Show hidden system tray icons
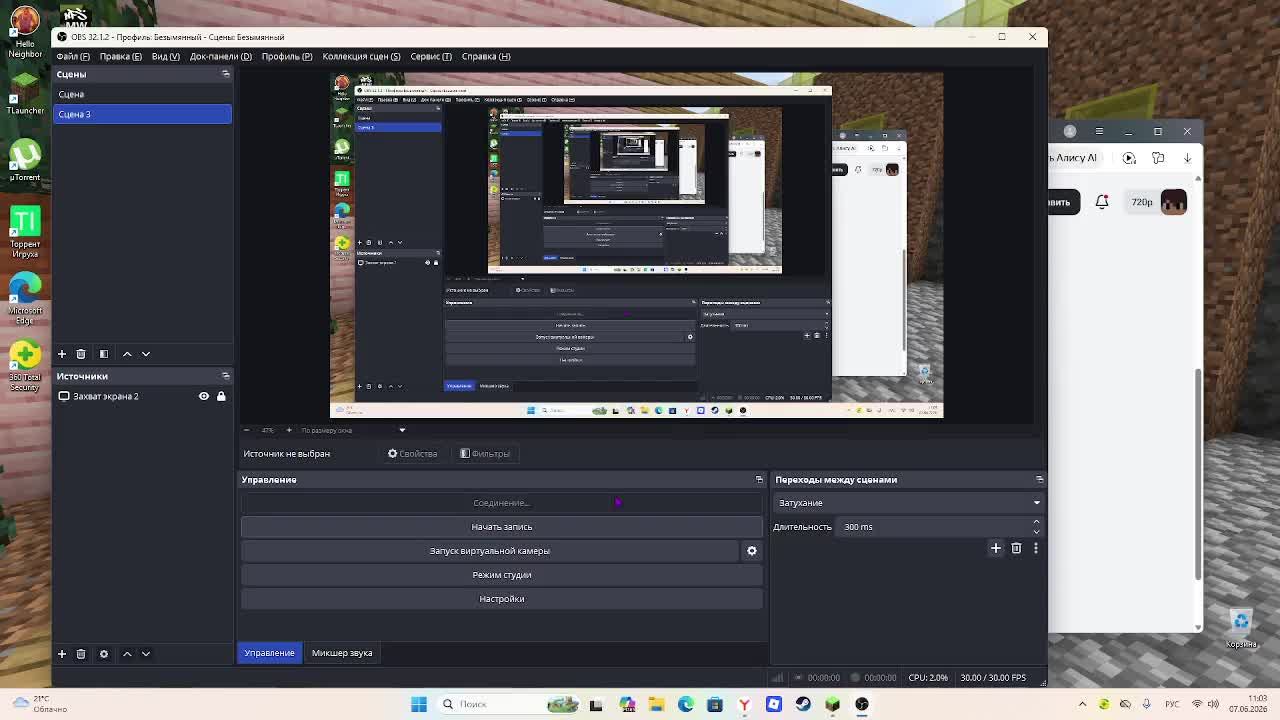This screenshot has height=720, width=1280. tap(1083, 704)
